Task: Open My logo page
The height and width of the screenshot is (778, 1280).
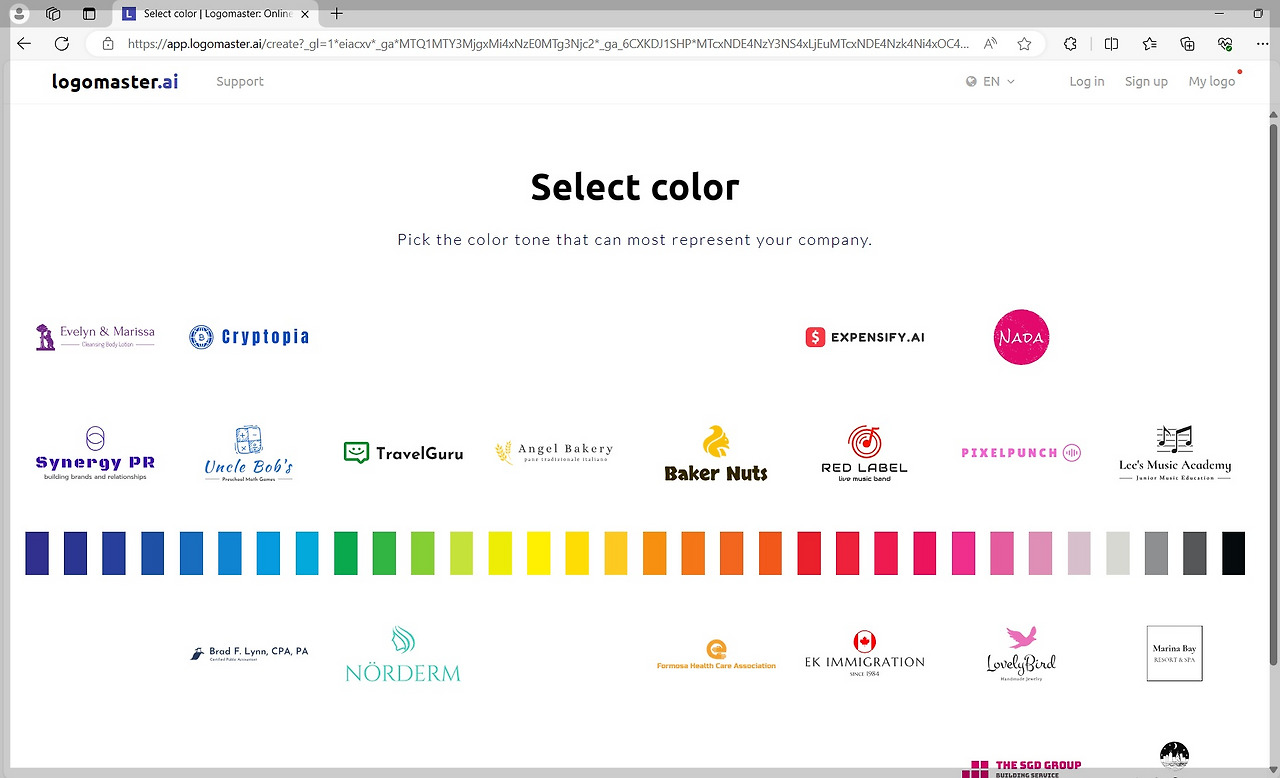Action: click(1212, 82)
